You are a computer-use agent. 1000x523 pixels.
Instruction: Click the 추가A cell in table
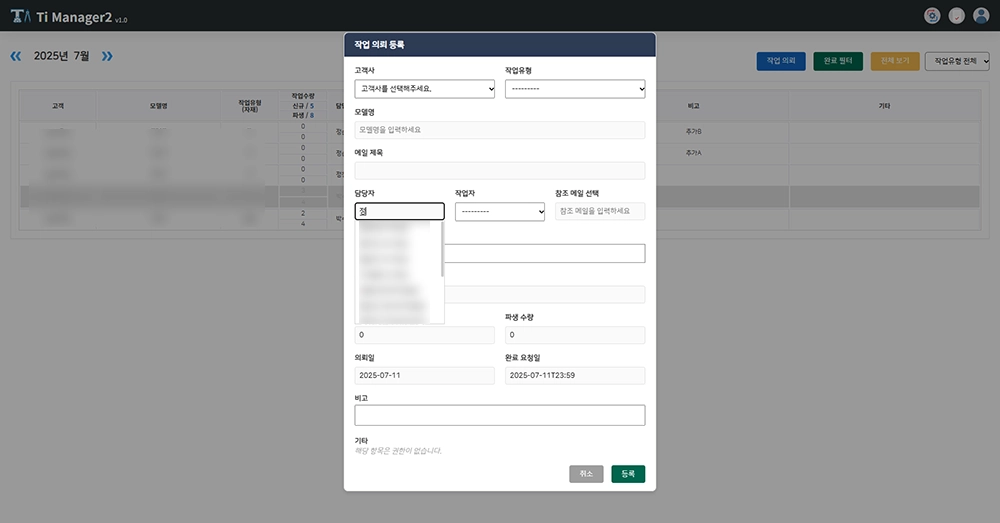point(694,153)
